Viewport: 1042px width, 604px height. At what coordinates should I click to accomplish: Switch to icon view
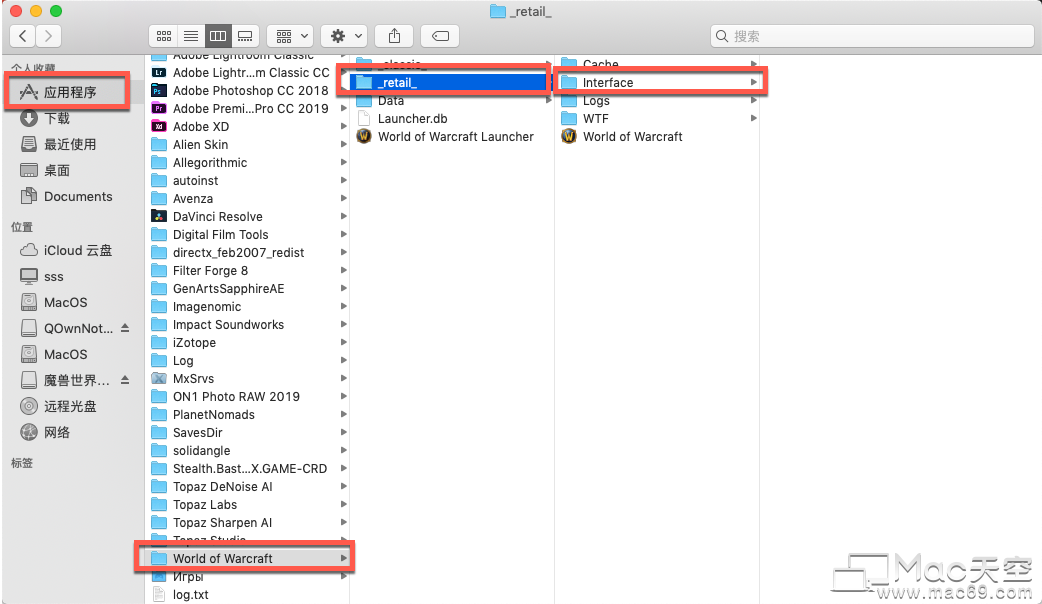pyautogui.click(x=164, y=36)
